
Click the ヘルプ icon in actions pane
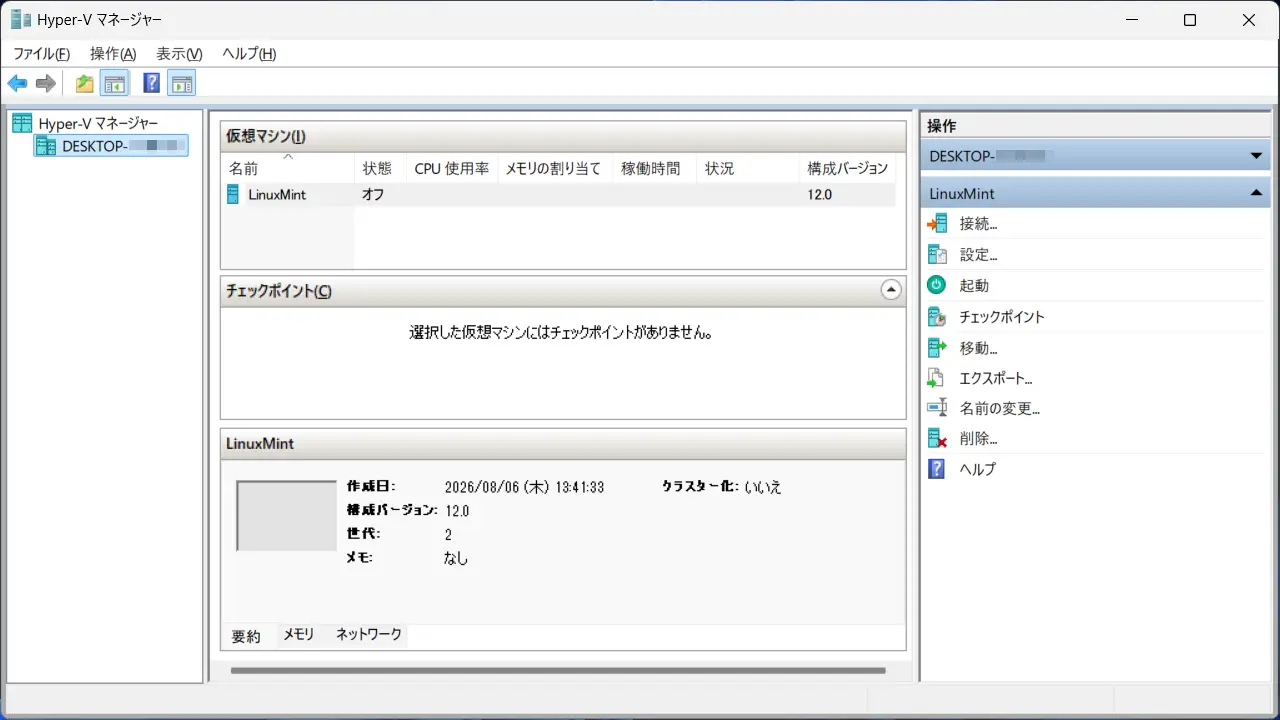pos(937,468)
